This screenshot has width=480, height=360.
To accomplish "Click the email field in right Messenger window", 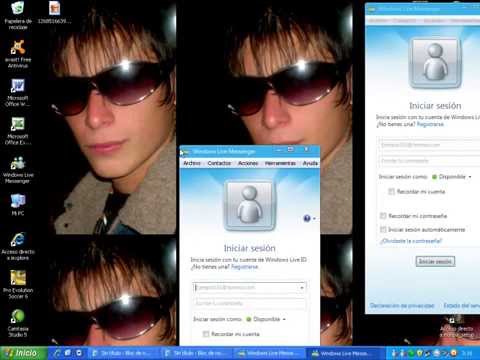I will (x=429, y=145).
